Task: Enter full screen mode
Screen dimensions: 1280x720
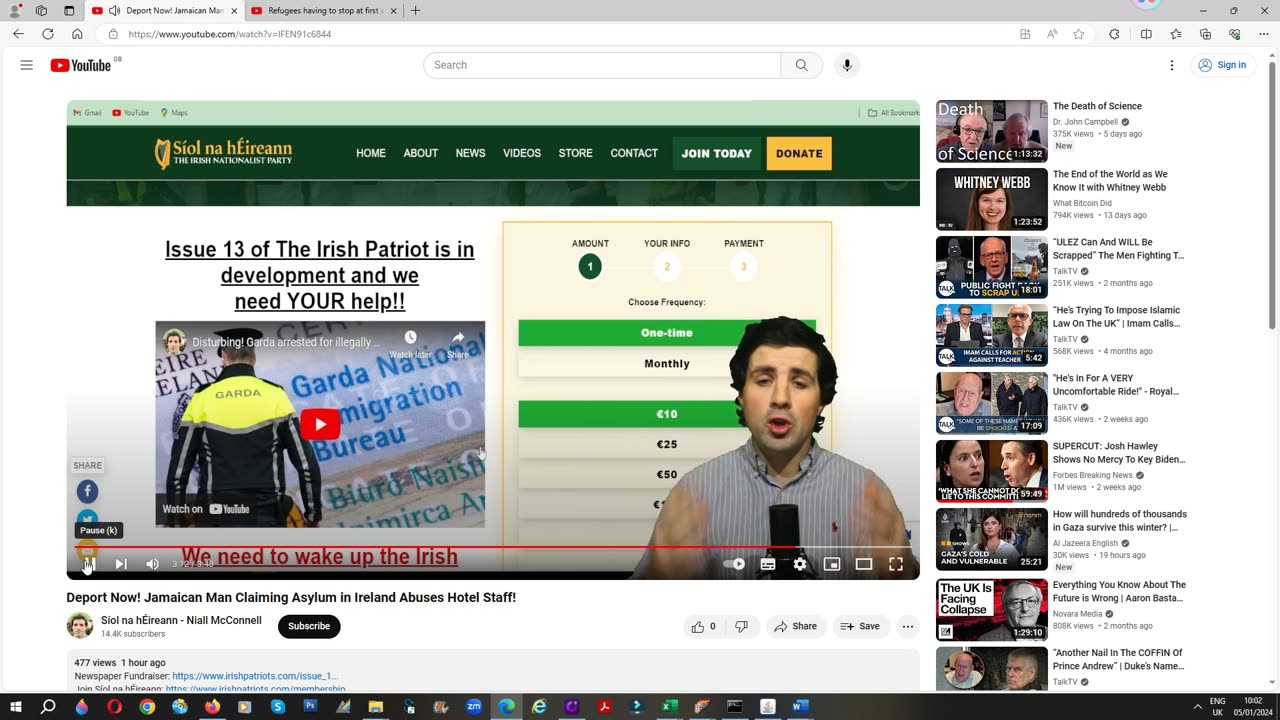Action: pos(896,564)
